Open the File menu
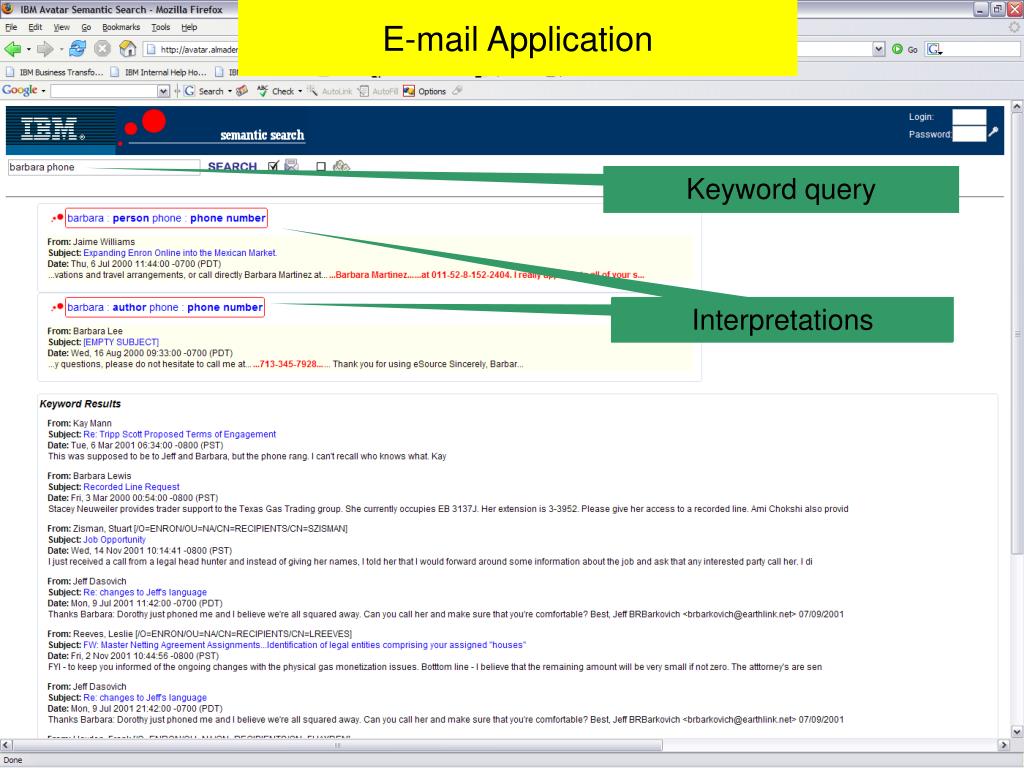This screenshot has width=1024, height=768. pyautogui.click(x=11, y=27)
